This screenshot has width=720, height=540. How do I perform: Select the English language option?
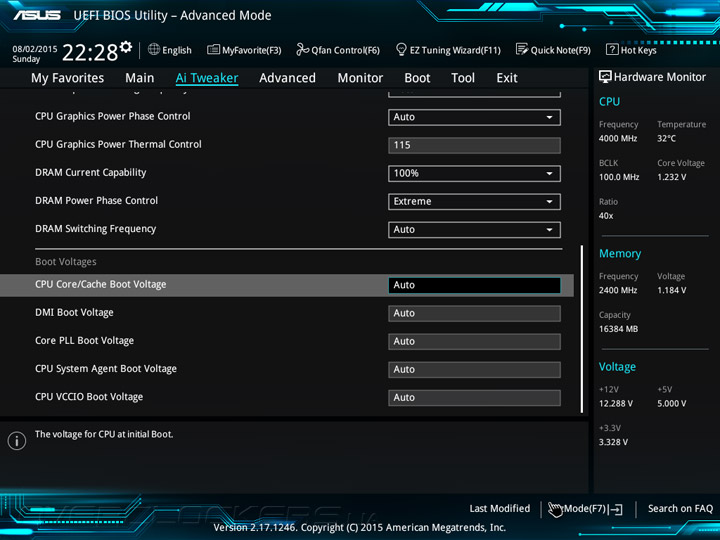coord(177,50)
